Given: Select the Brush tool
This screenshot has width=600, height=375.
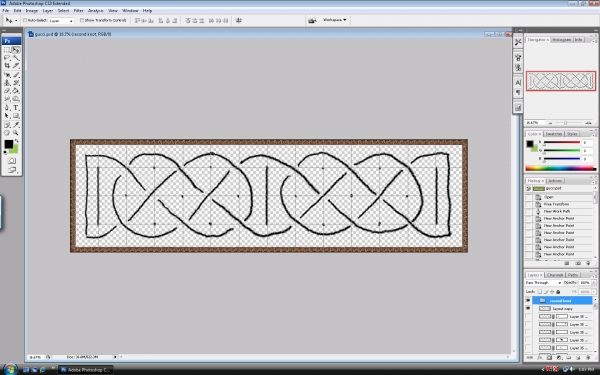Looking at the screenshot, I should (16, 75).
